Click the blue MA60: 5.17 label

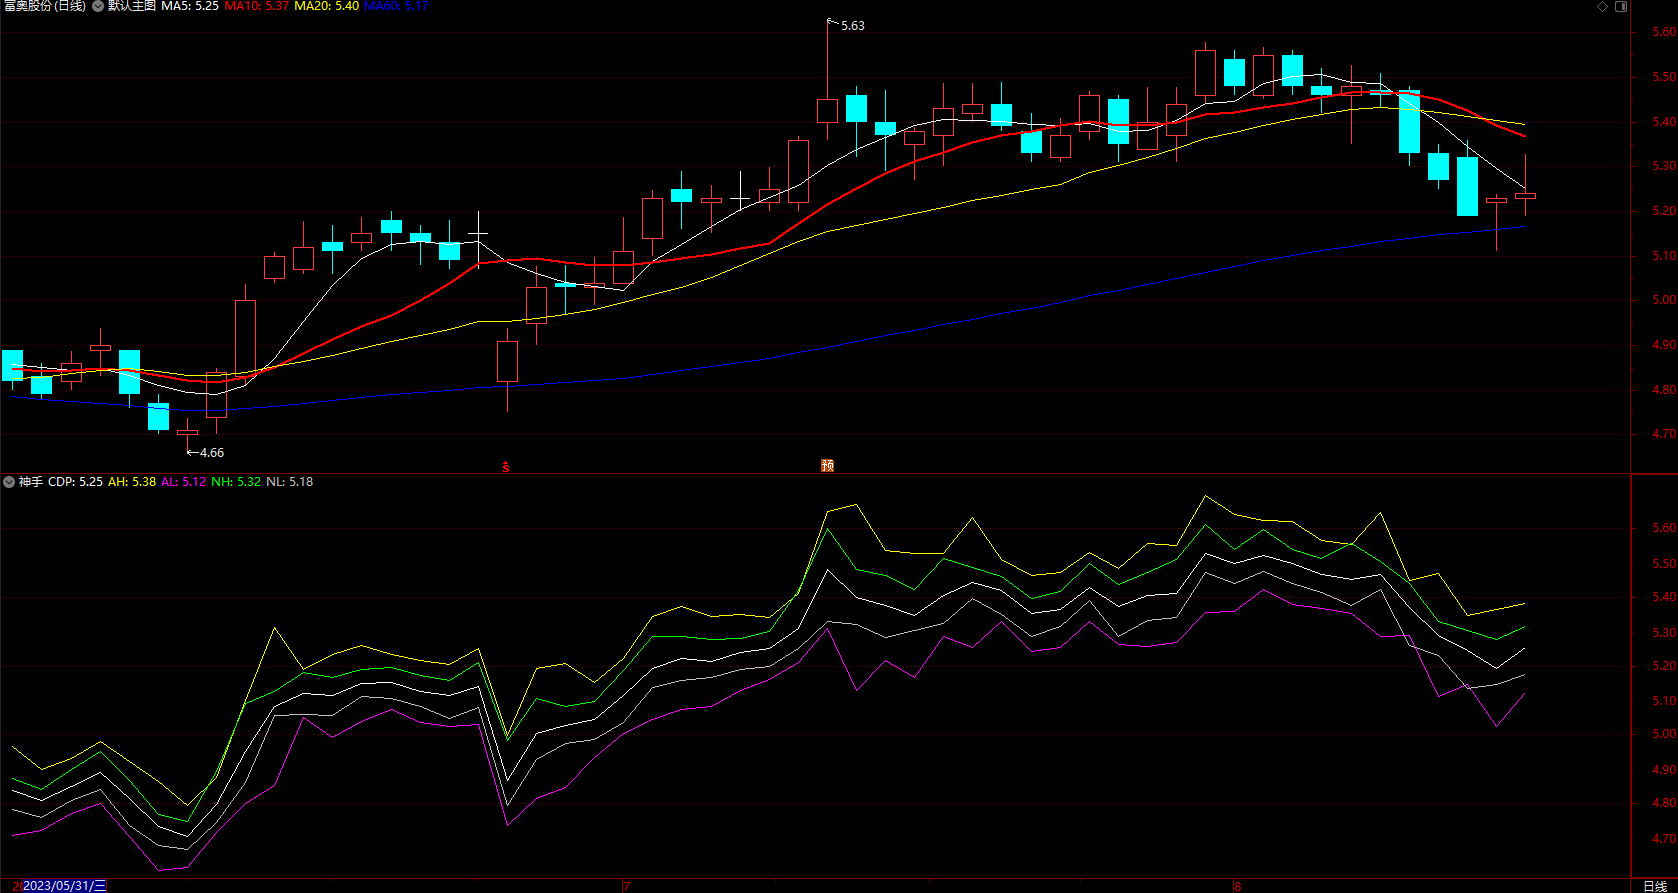click(396, 6)
